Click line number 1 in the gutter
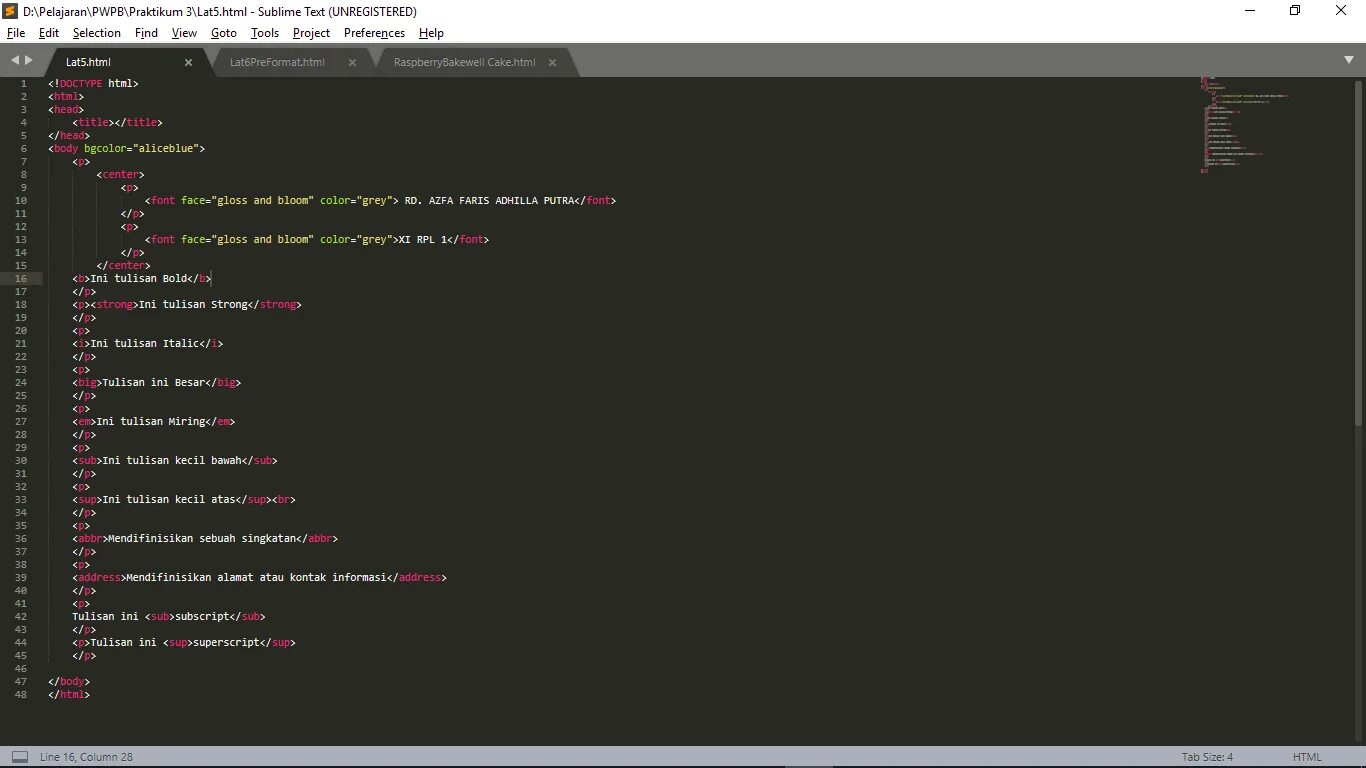The height and width of the screenshot is (768, 1366). tap(24, 83)
